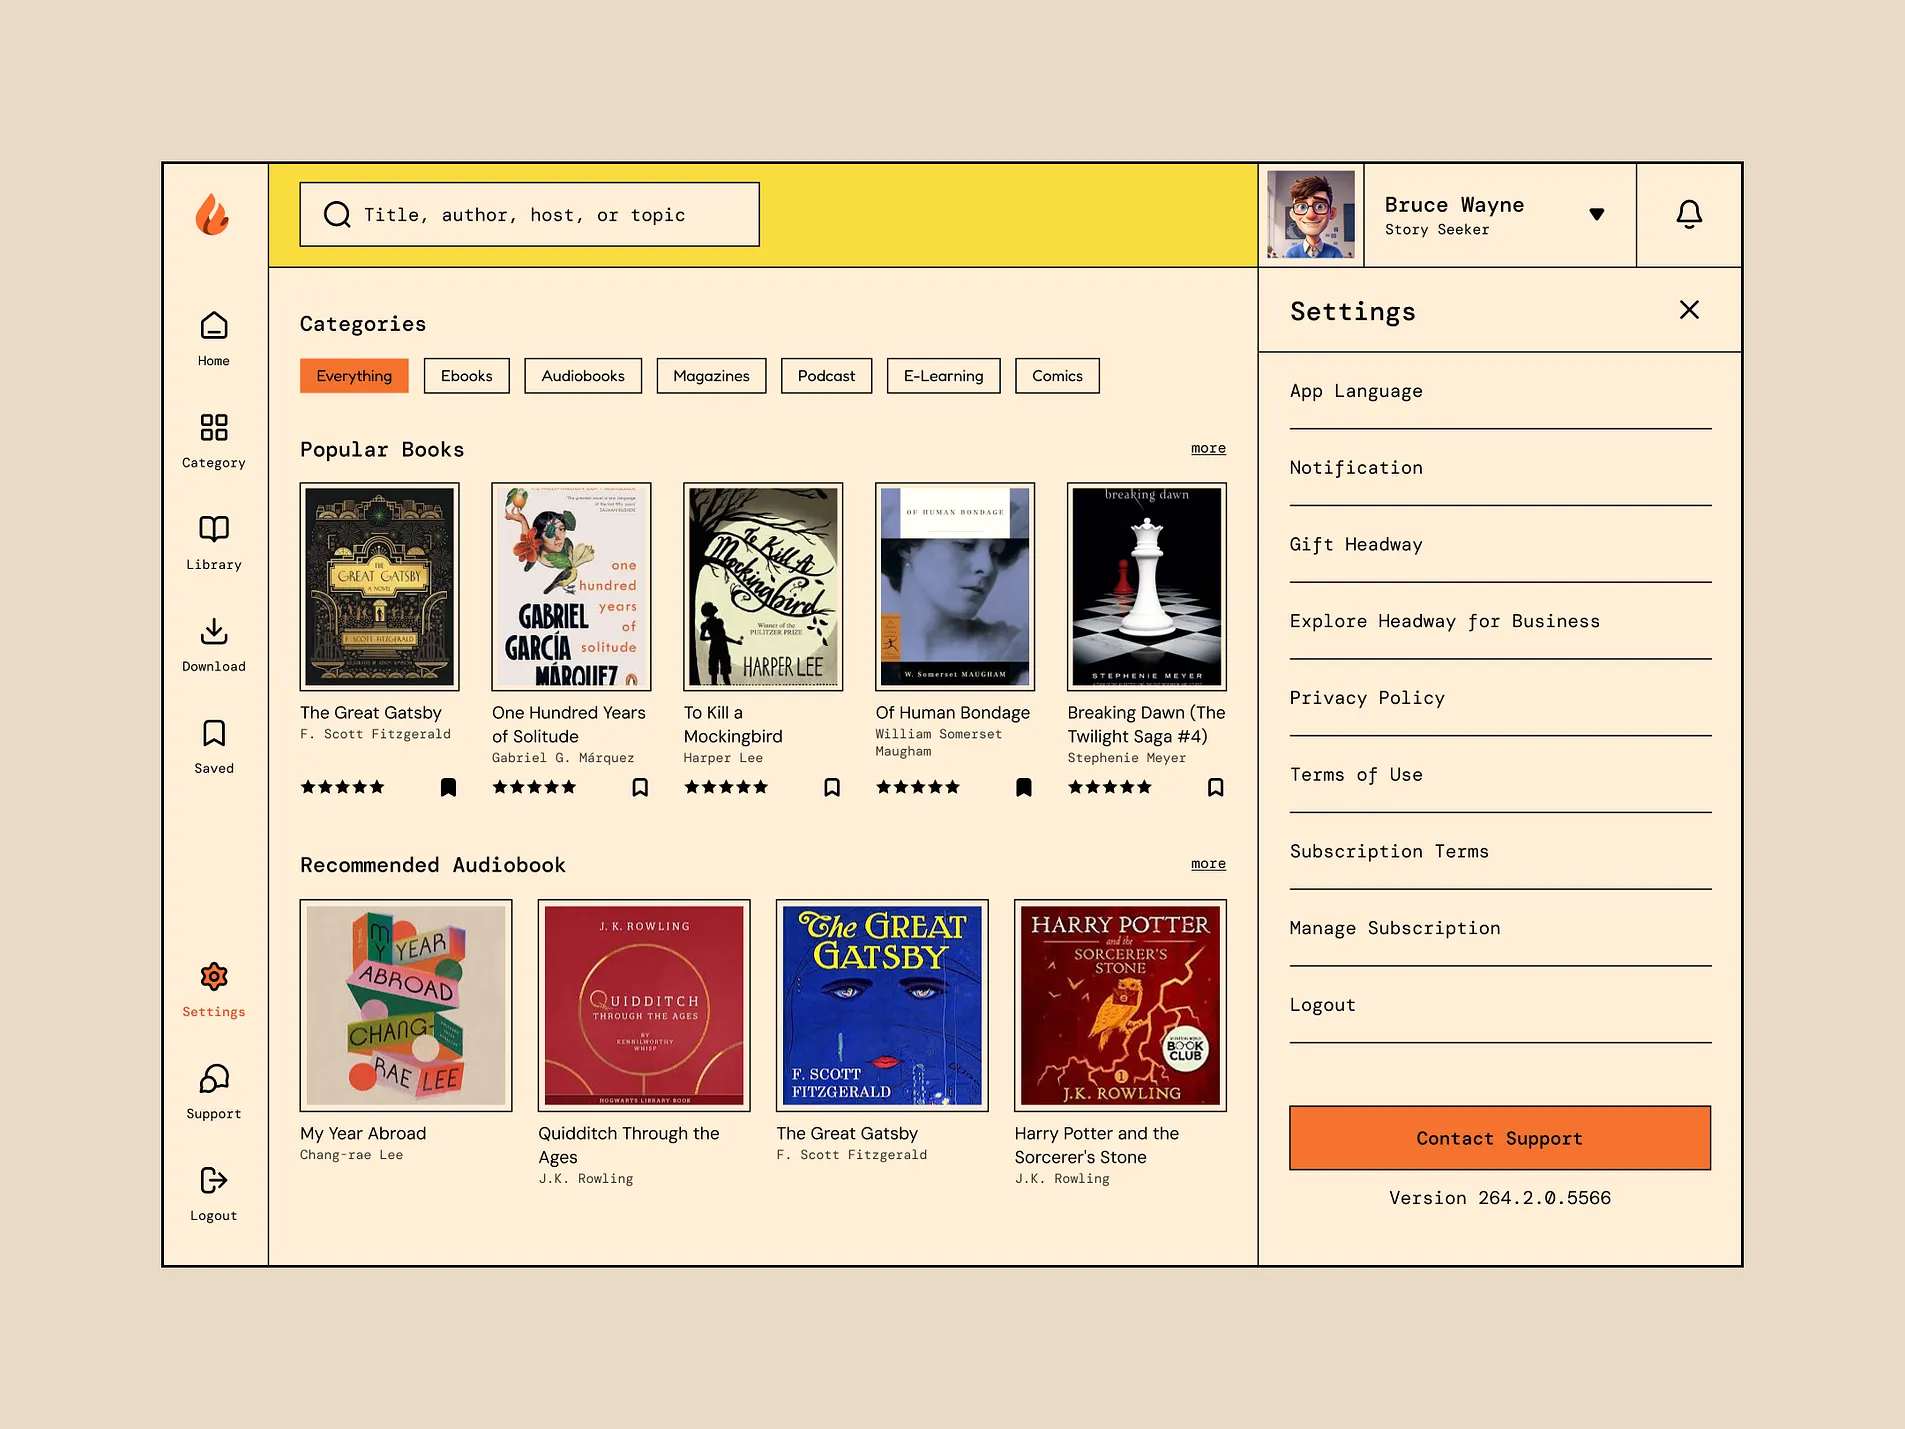Close the Settings panel
This screenshot has height=1429, width=1905.
[1689, 310]
